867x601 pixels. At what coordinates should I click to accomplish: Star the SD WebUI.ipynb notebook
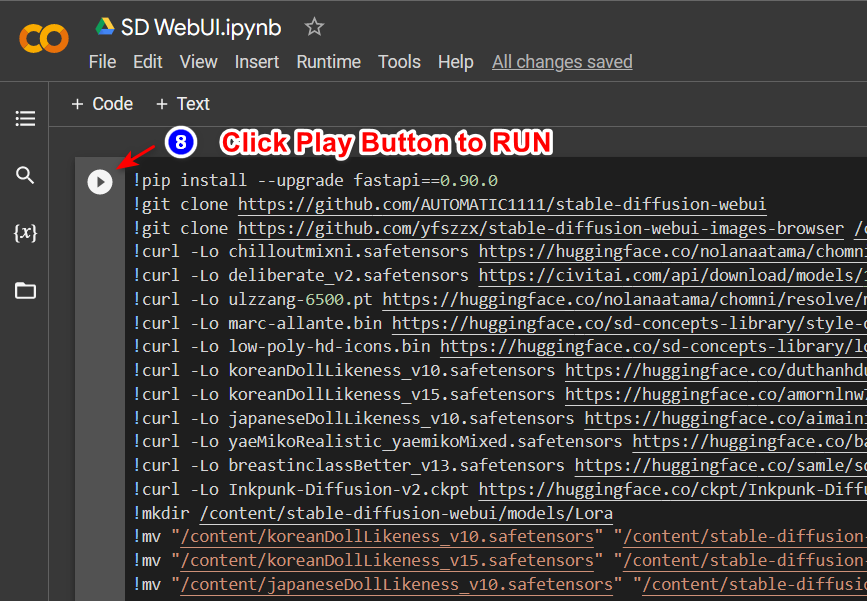tap(314, 27)
